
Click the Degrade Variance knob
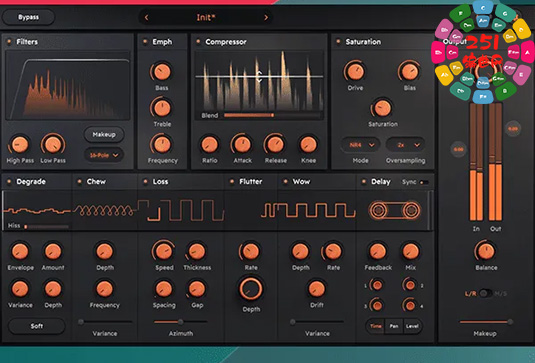click(20, 289)
